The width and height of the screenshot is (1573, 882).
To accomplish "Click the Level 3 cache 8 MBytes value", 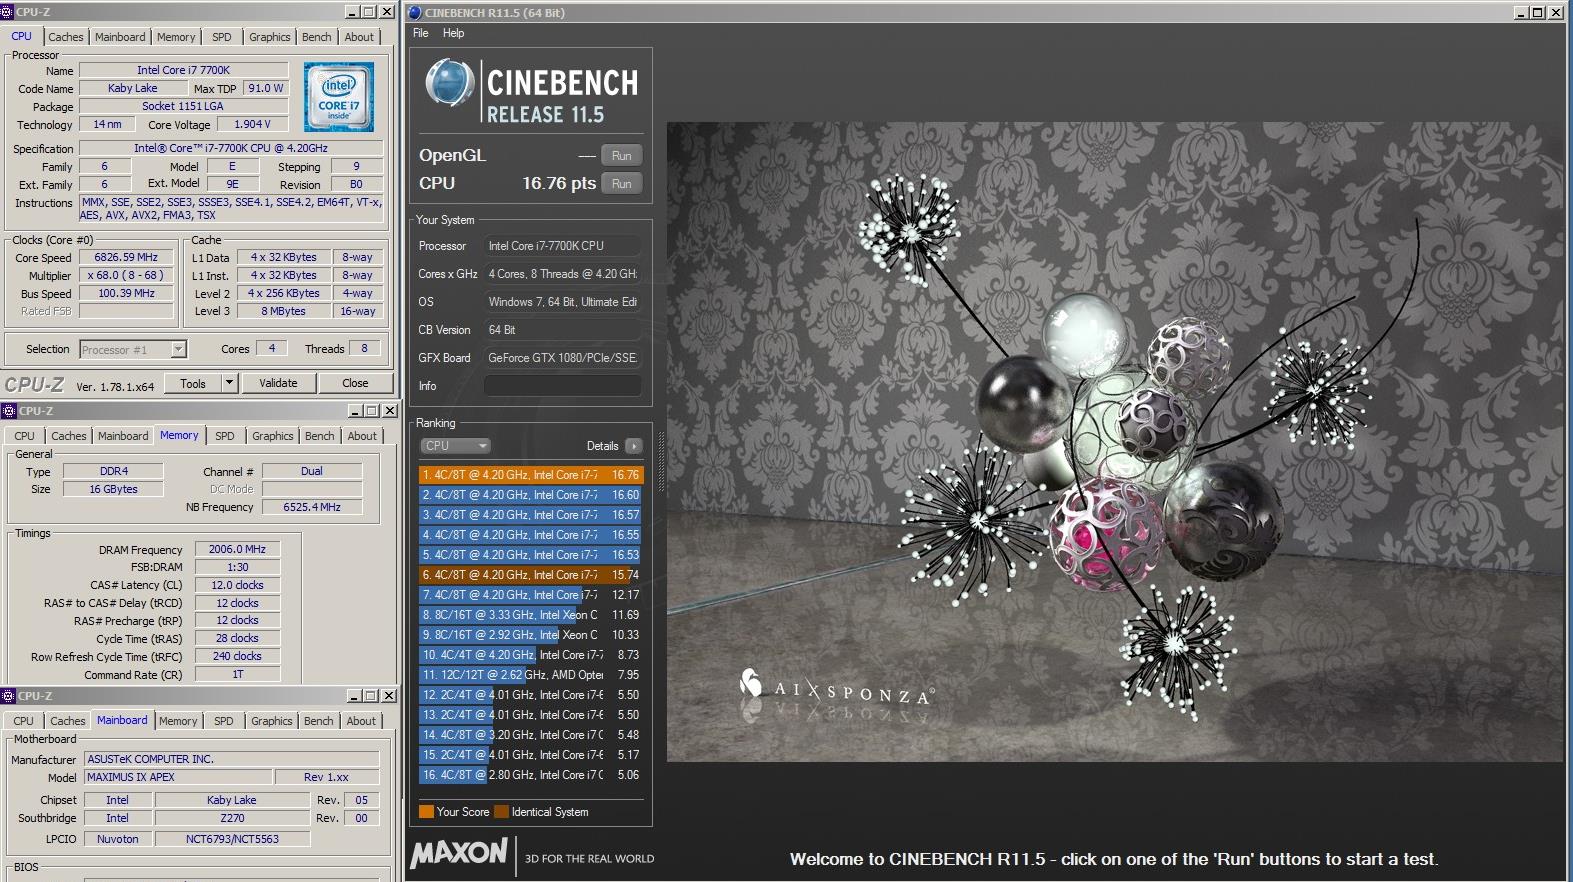I will tap(284, 312).
